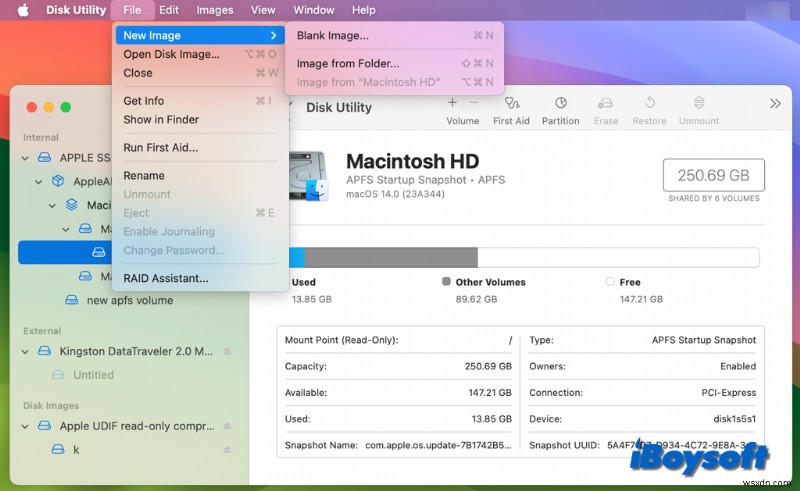Select volume group layers icon
Viewport: 800px width, 491px height.
coord(72,205)
